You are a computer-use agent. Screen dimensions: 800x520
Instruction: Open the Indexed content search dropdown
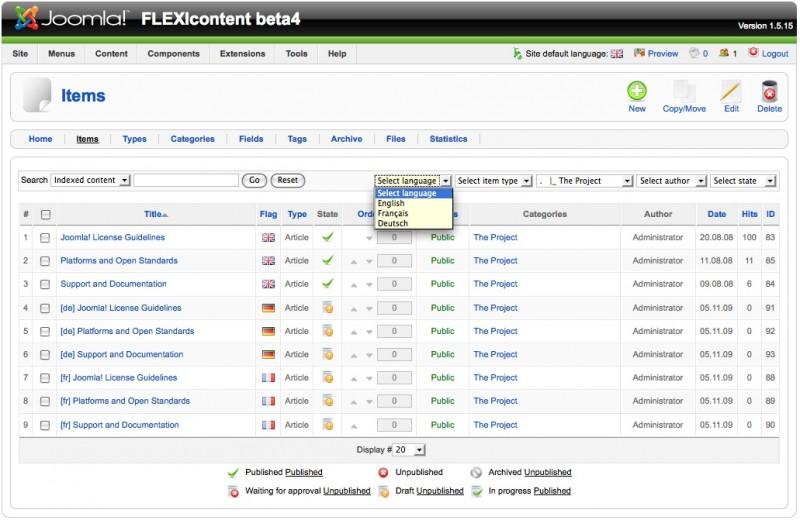point(91,180)
